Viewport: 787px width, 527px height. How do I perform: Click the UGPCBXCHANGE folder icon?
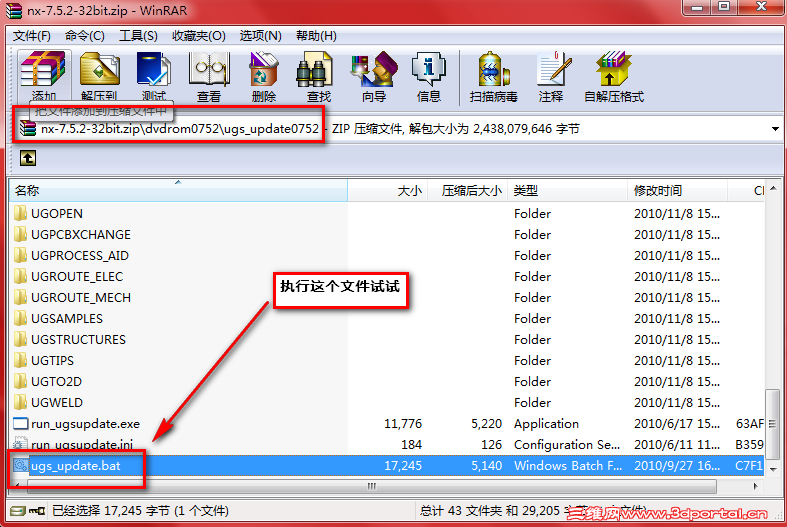pyautogui.click(x=21, y=234)
